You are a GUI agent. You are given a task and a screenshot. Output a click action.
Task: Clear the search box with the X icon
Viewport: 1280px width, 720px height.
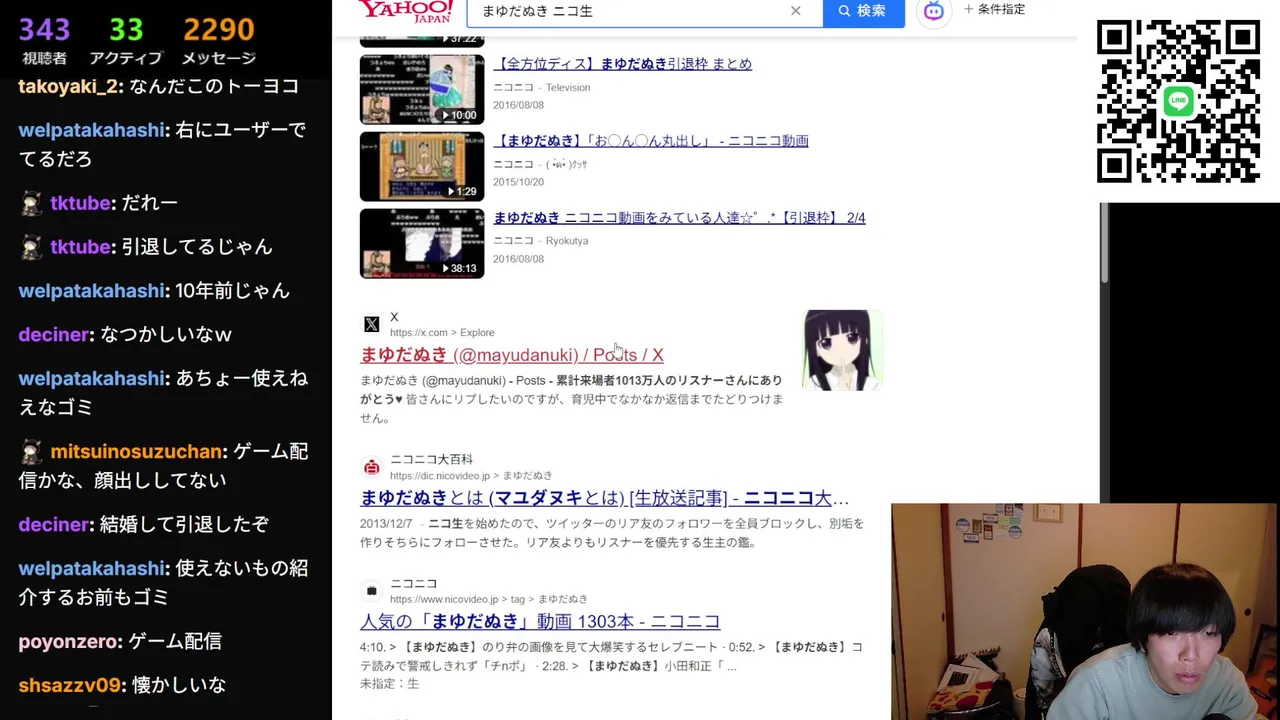pos(795,11)
